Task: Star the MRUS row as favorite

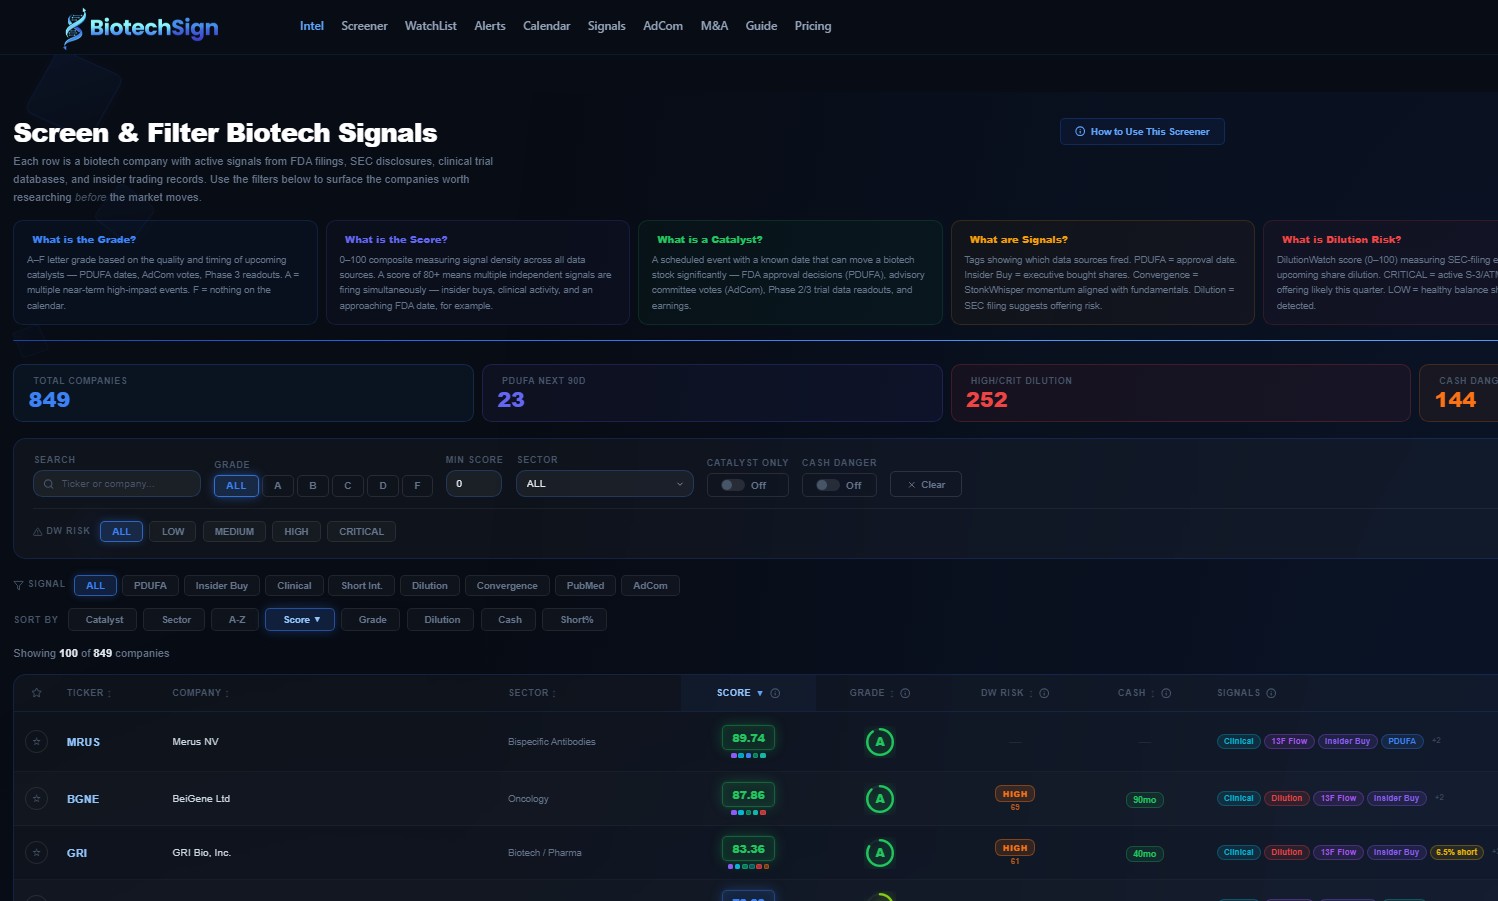Action: pyautogui.click(x=37, y=742)
